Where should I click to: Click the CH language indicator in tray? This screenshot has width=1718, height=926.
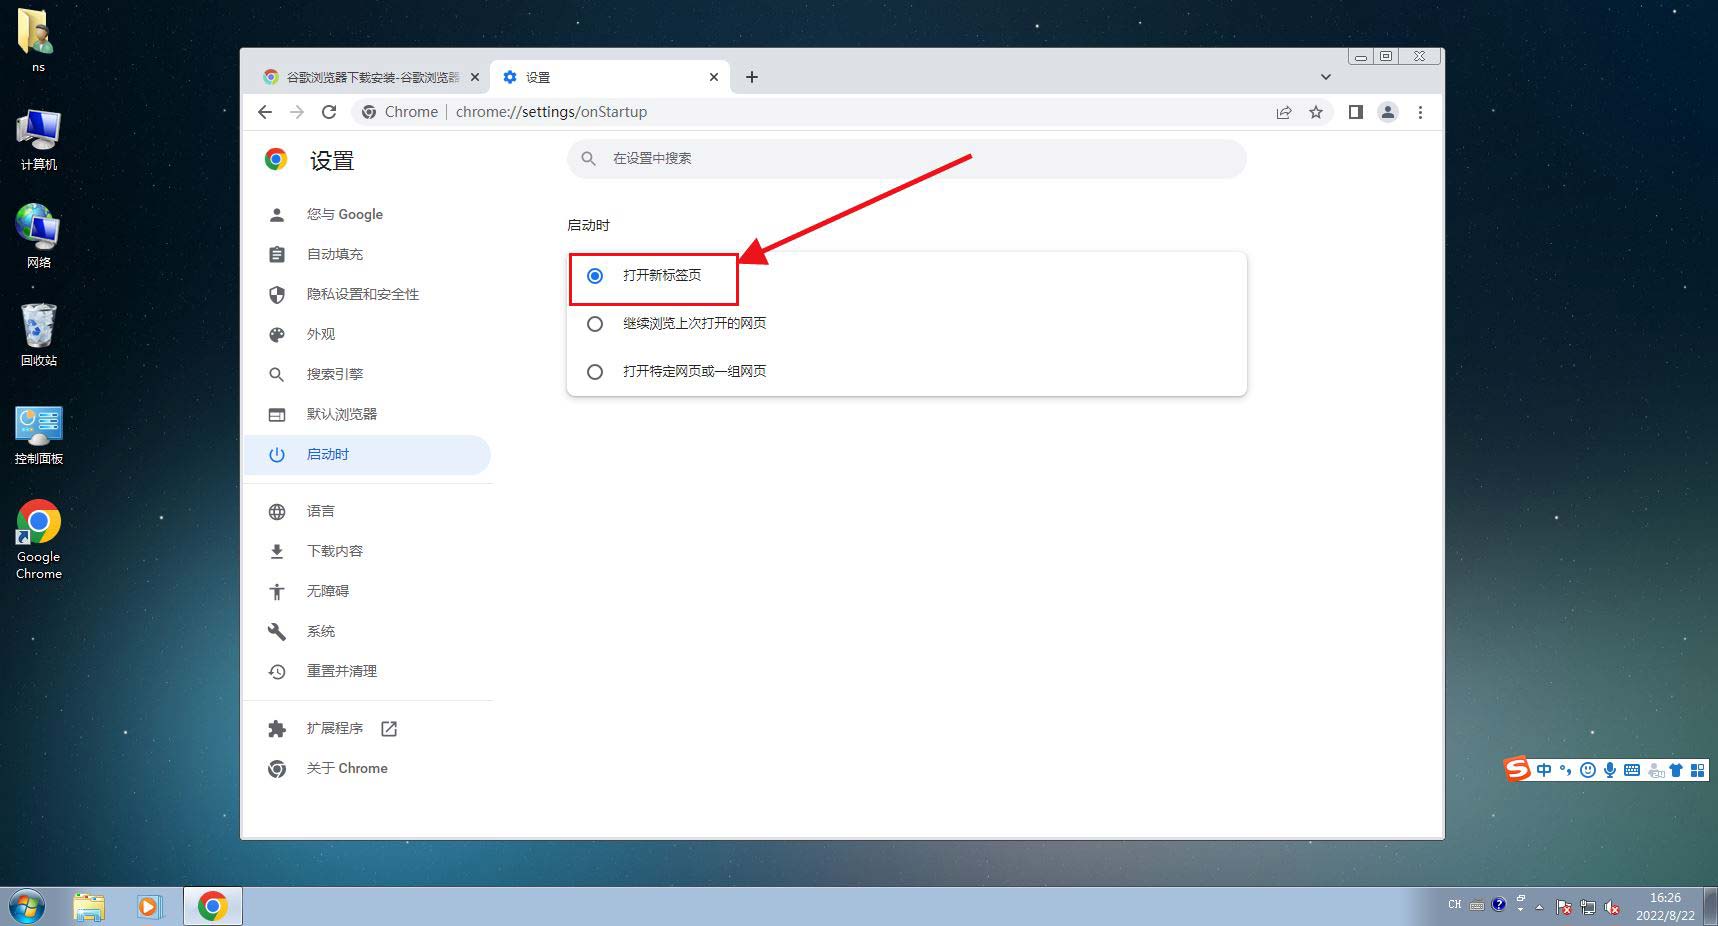pos(1455,904)
